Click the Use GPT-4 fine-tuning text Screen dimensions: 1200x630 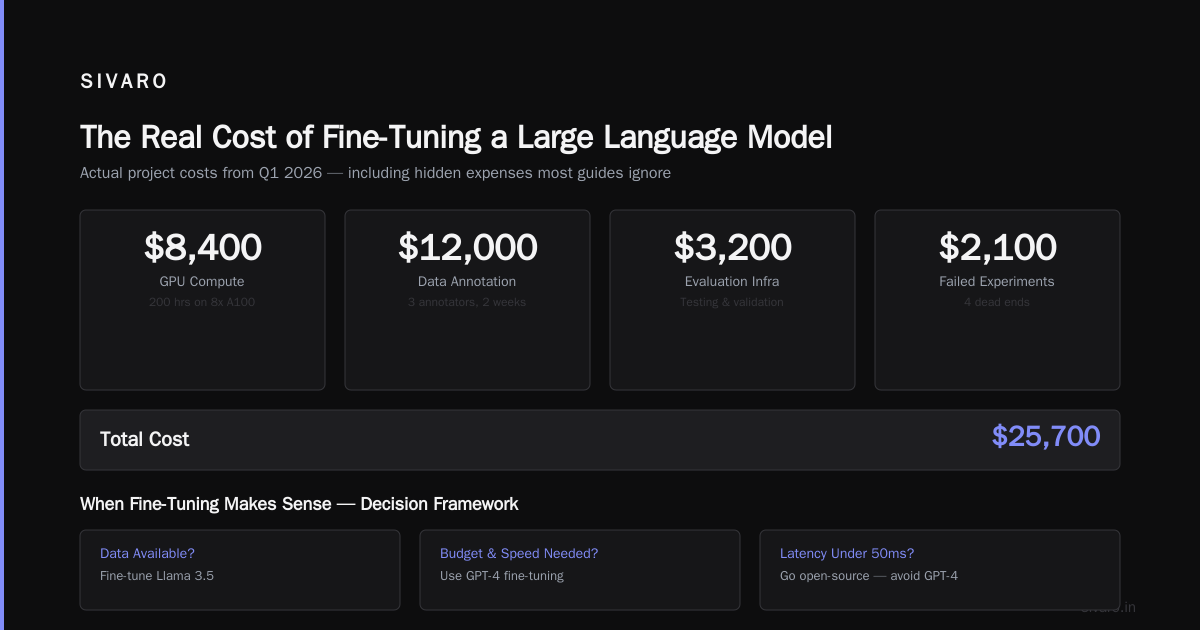point(502,576)
